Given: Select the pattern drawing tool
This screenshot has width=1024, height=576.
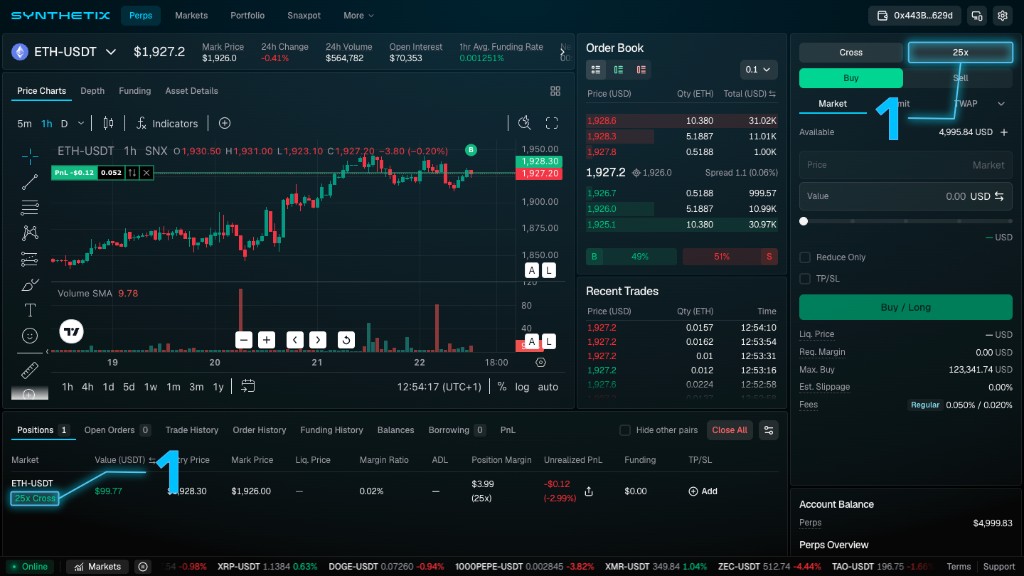Looking at the screenshot, I should pyautogui.click(x=29, y=233).
